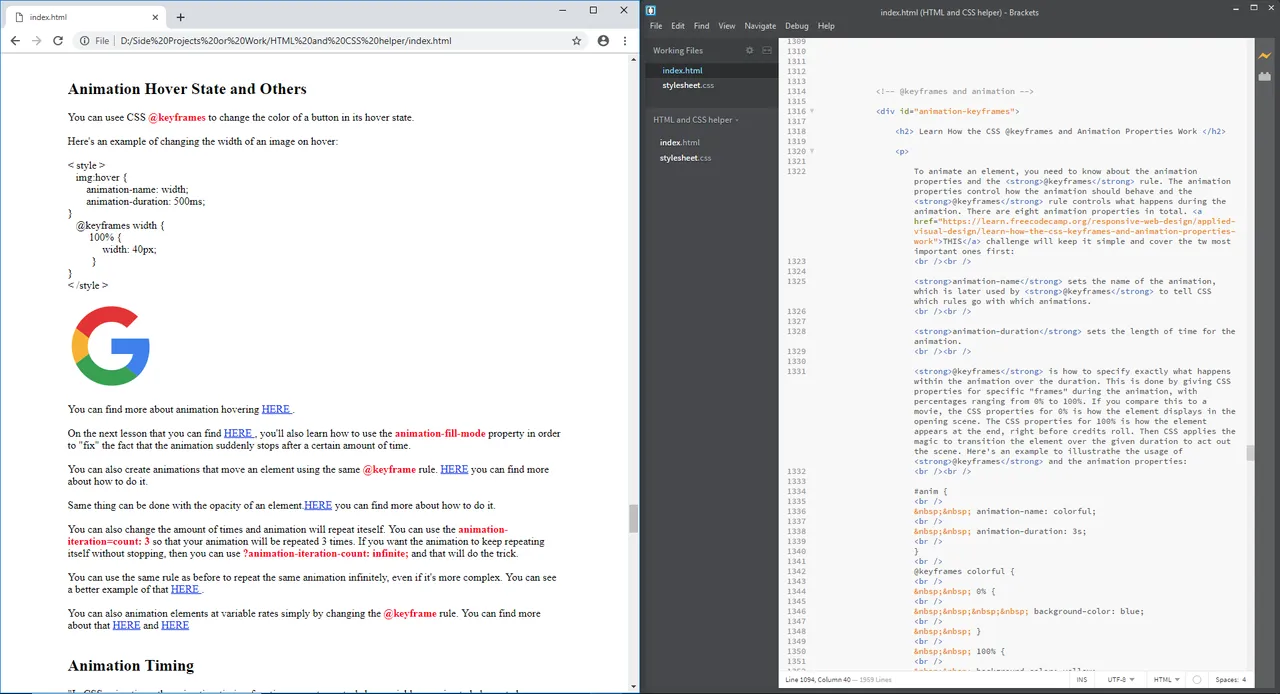Click the Chrome address bar URL

coord(285,41)
